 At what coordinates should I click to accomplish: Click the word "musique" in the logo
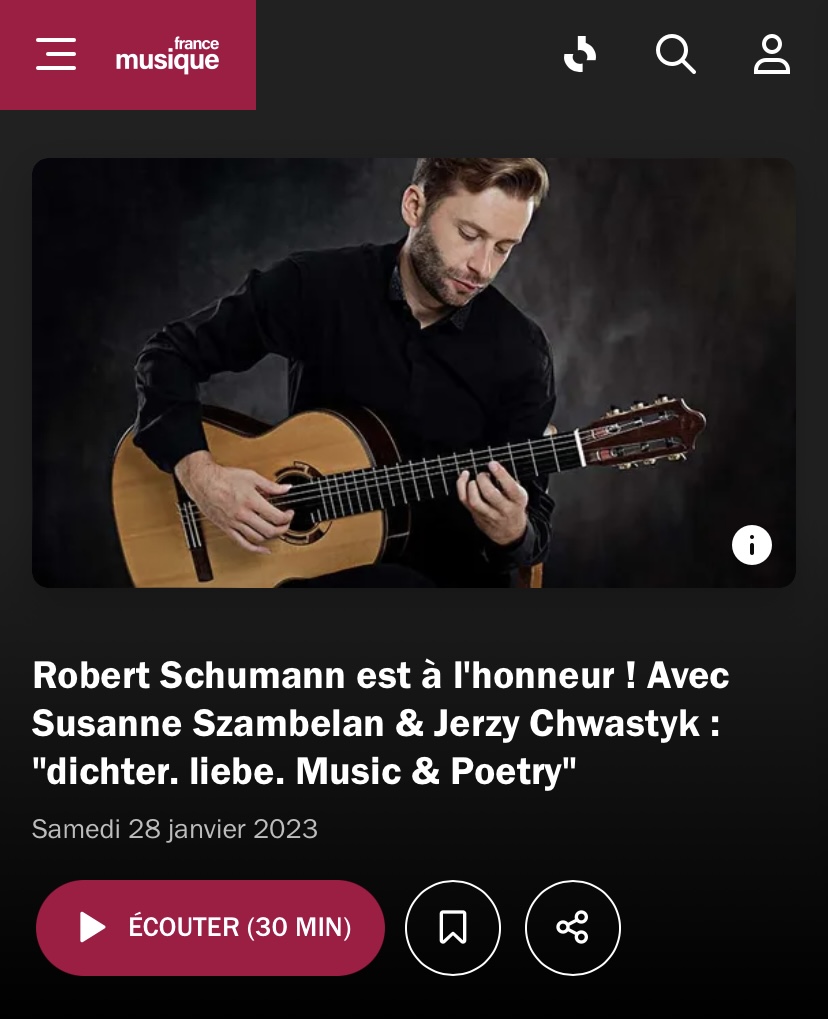point(167,62)
